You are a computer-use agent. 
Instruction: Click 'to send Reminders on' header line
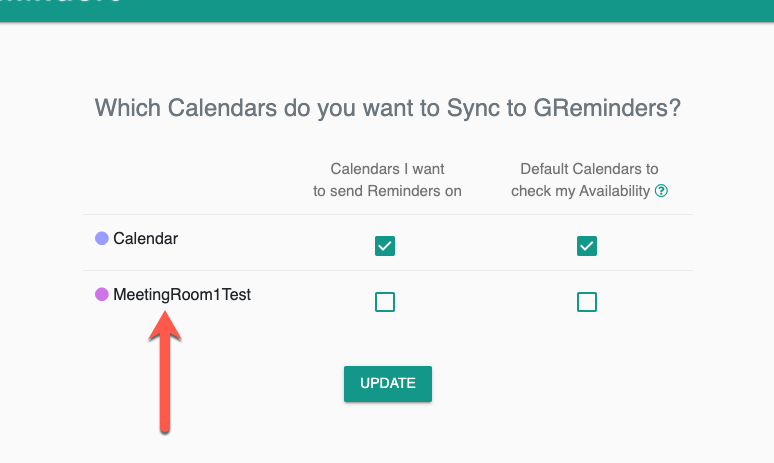(387, 191)
